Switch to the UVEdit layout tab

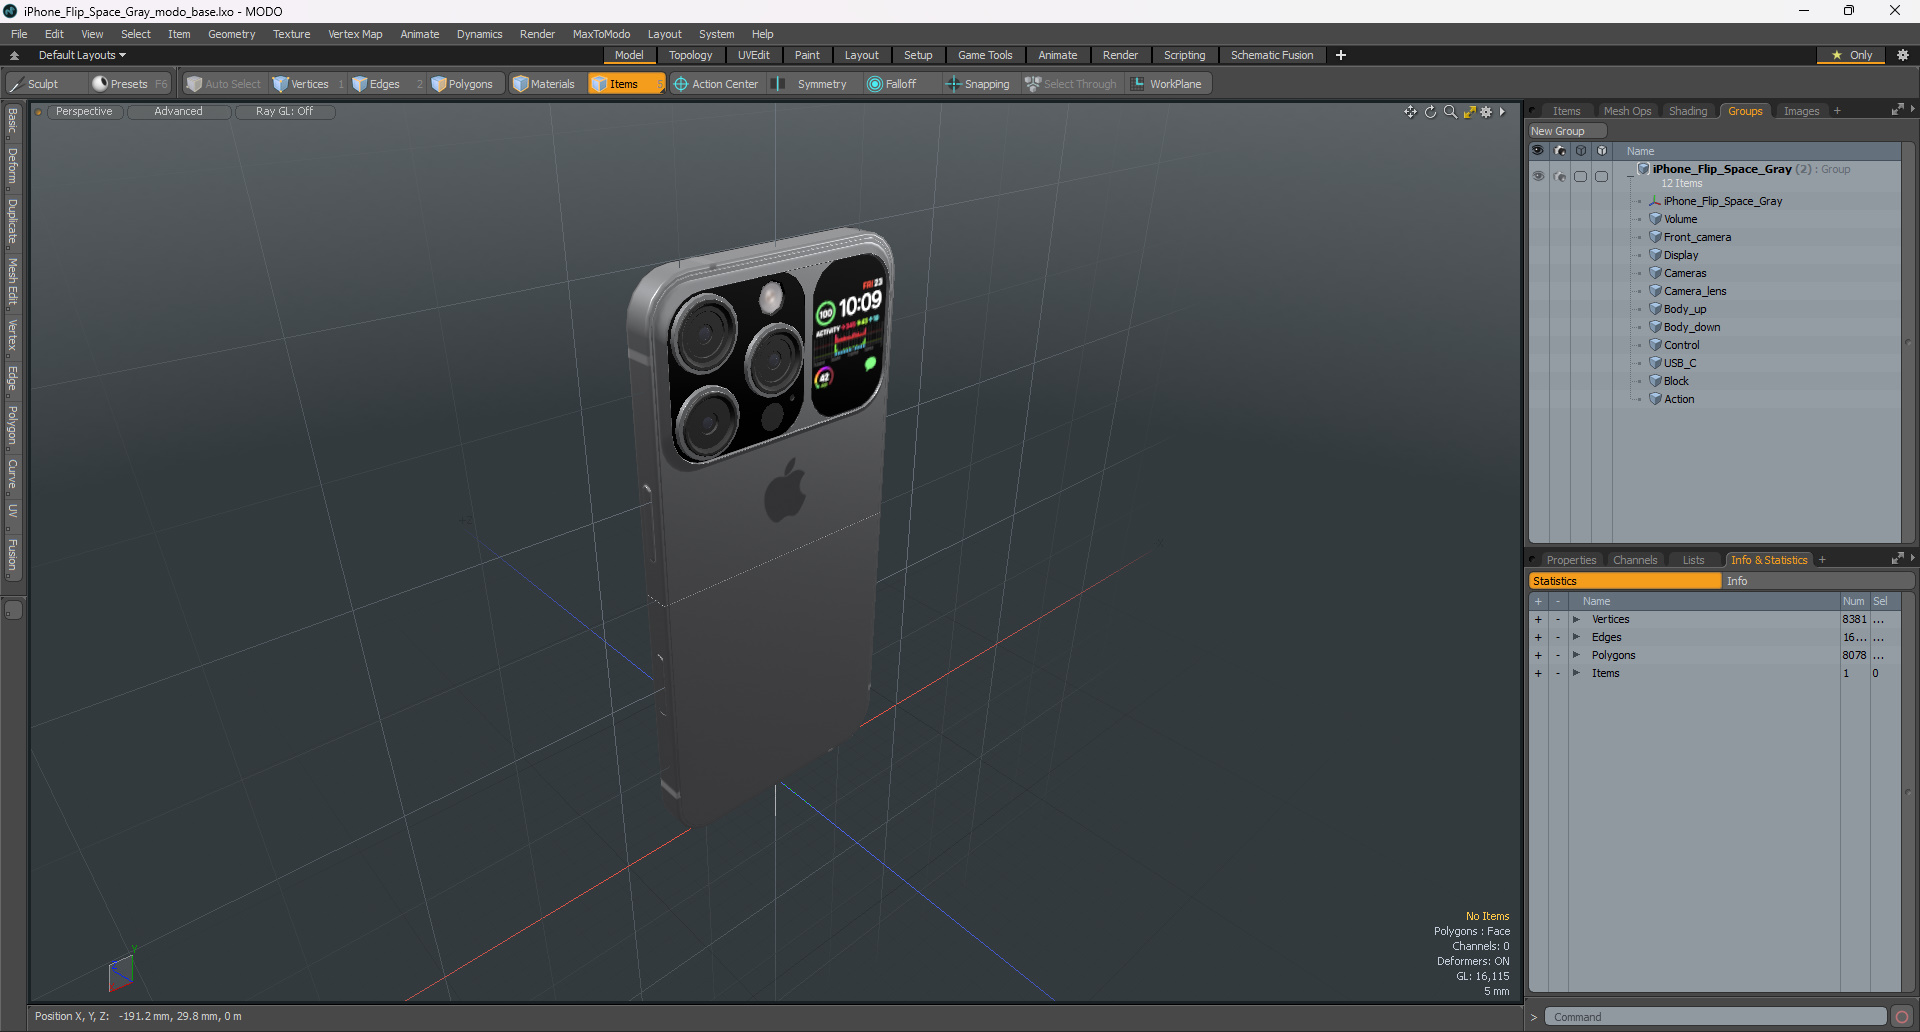coord(753,55)
